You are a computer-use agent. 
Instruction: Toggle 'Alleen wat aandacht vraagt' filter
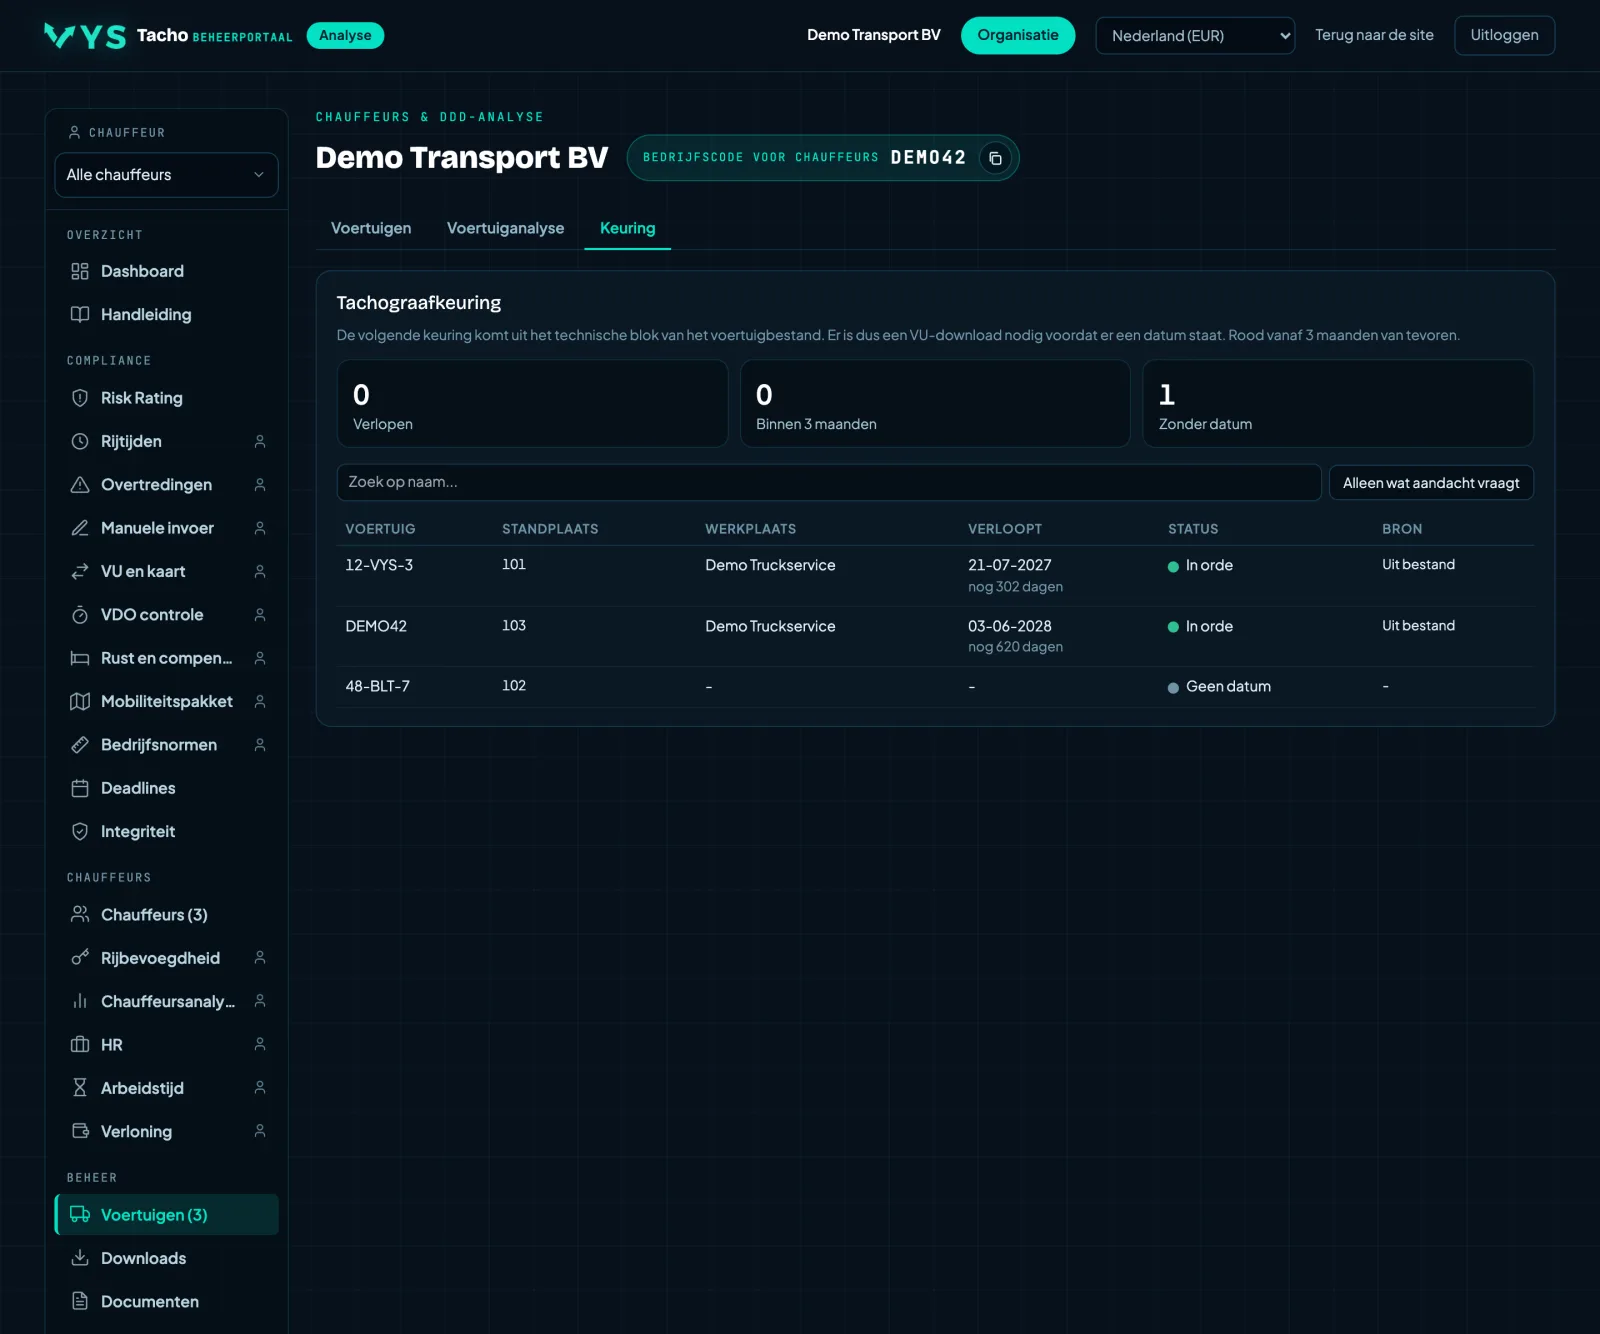1431,483
